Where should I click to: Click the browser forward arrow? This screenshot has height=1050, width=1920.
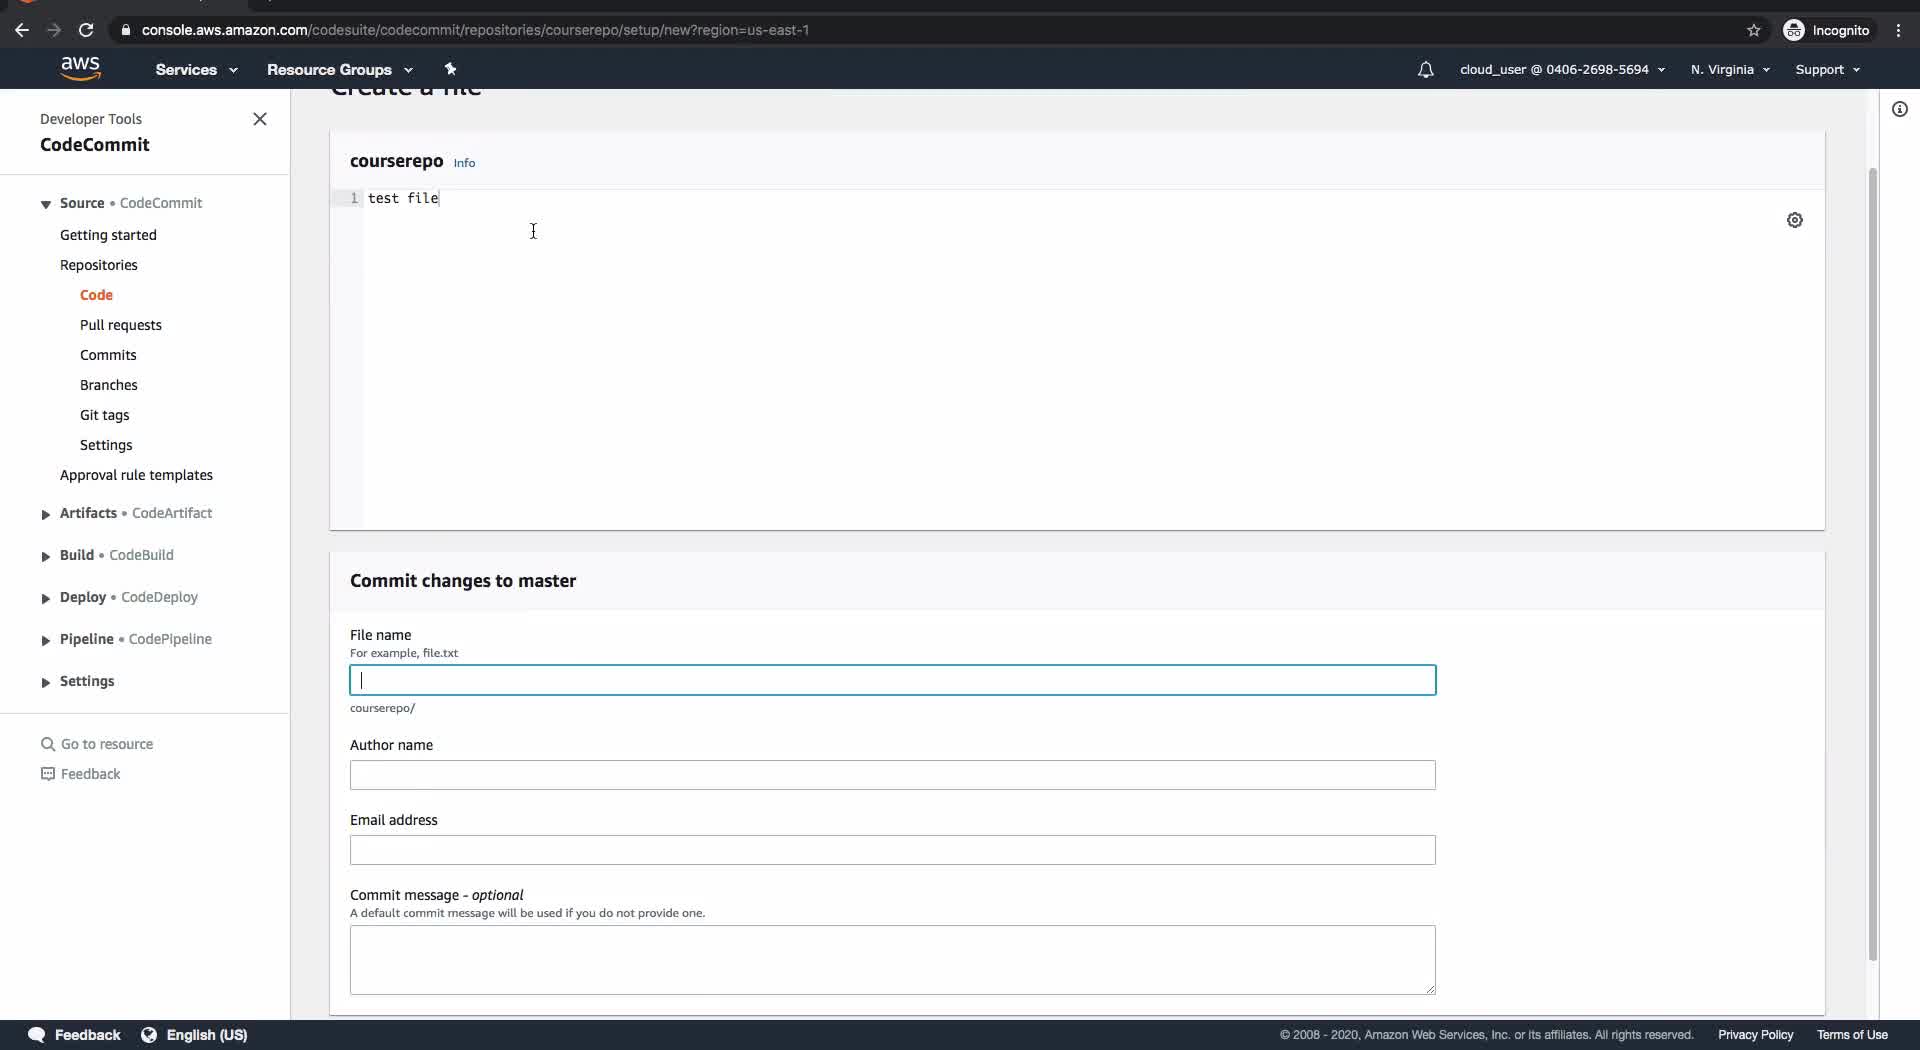[54, 30]
